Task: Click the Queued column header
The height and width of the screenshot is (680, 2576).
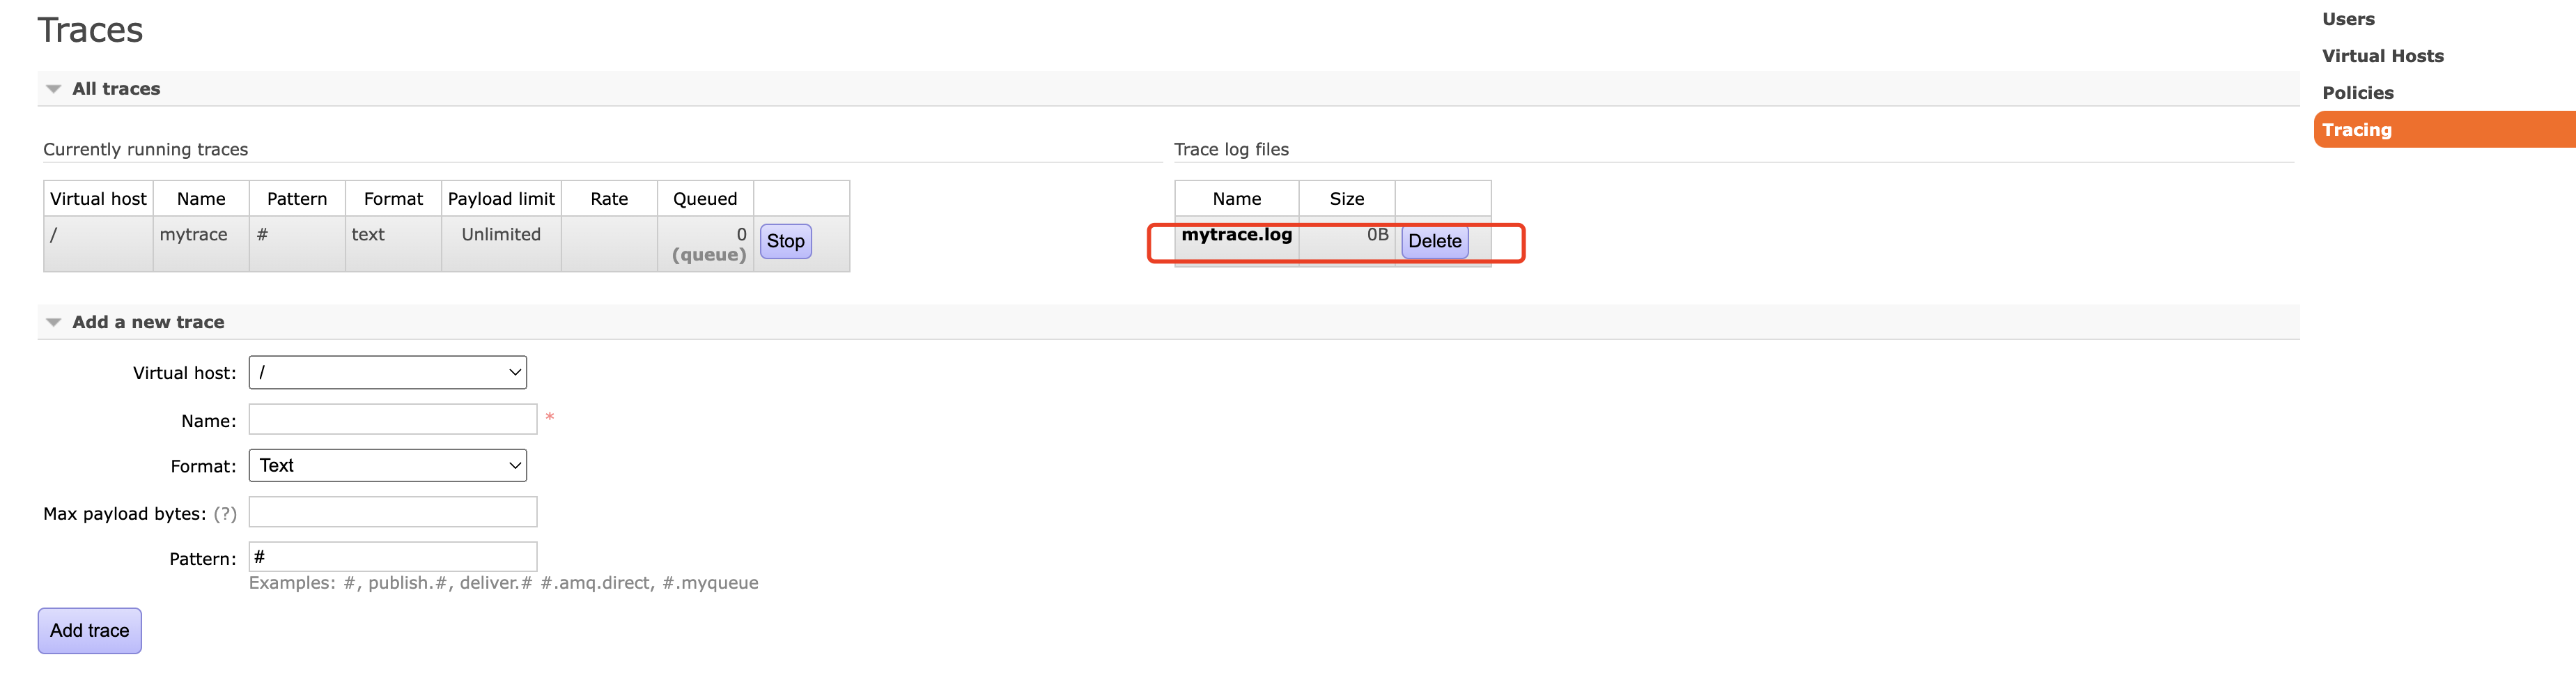Action: [704, 199]
